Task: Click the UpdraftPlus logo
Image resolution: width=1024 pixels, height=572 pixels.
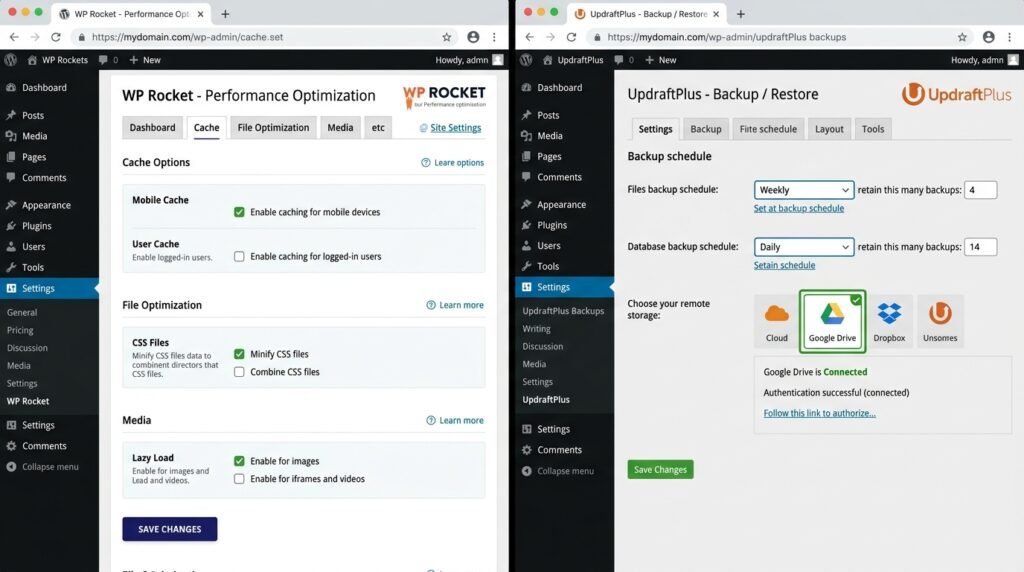Action: (x=956, y=94)
